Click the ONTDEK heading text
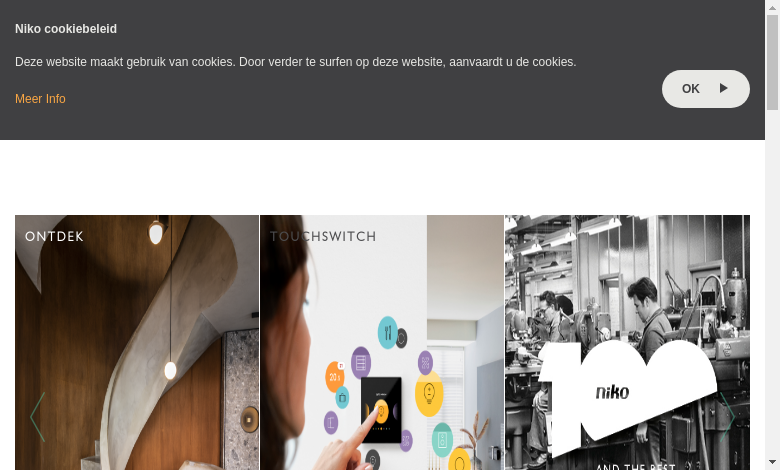780x470 pixels. (x=54, y=236)
